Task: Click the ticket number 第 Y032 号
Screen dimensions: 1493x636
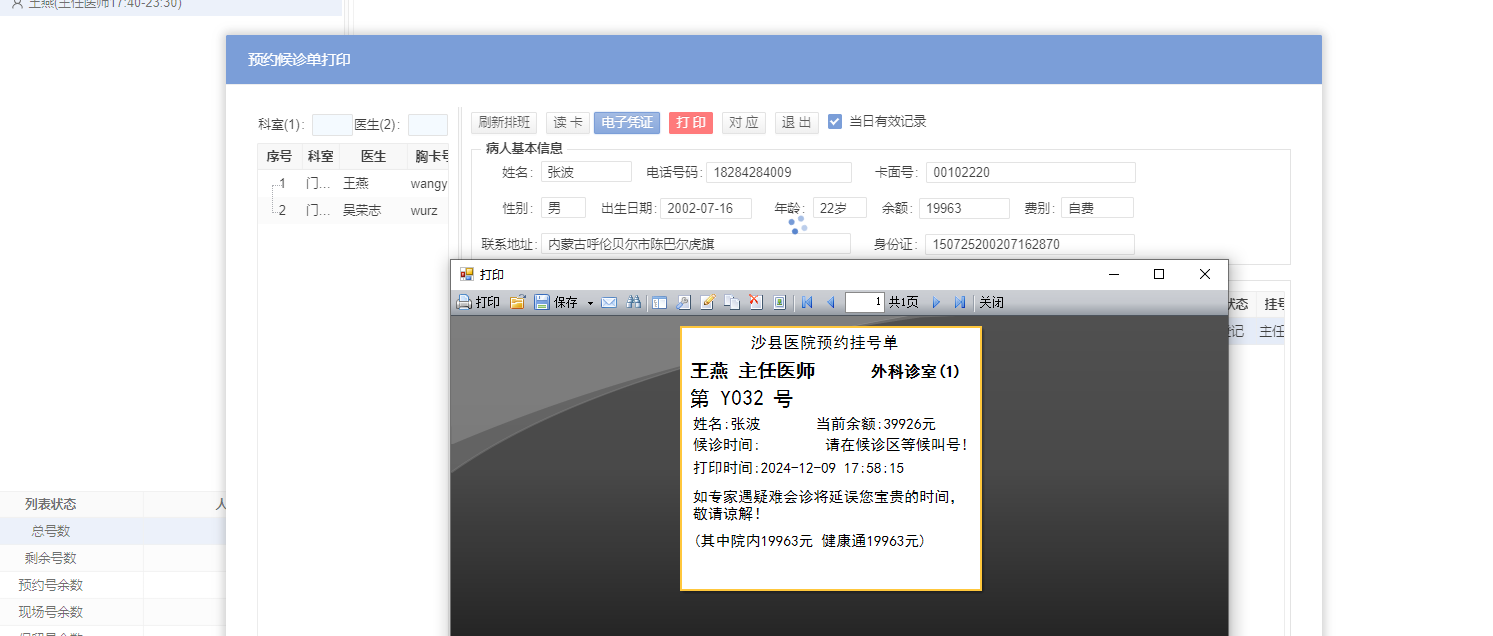Action: [741, 399]
